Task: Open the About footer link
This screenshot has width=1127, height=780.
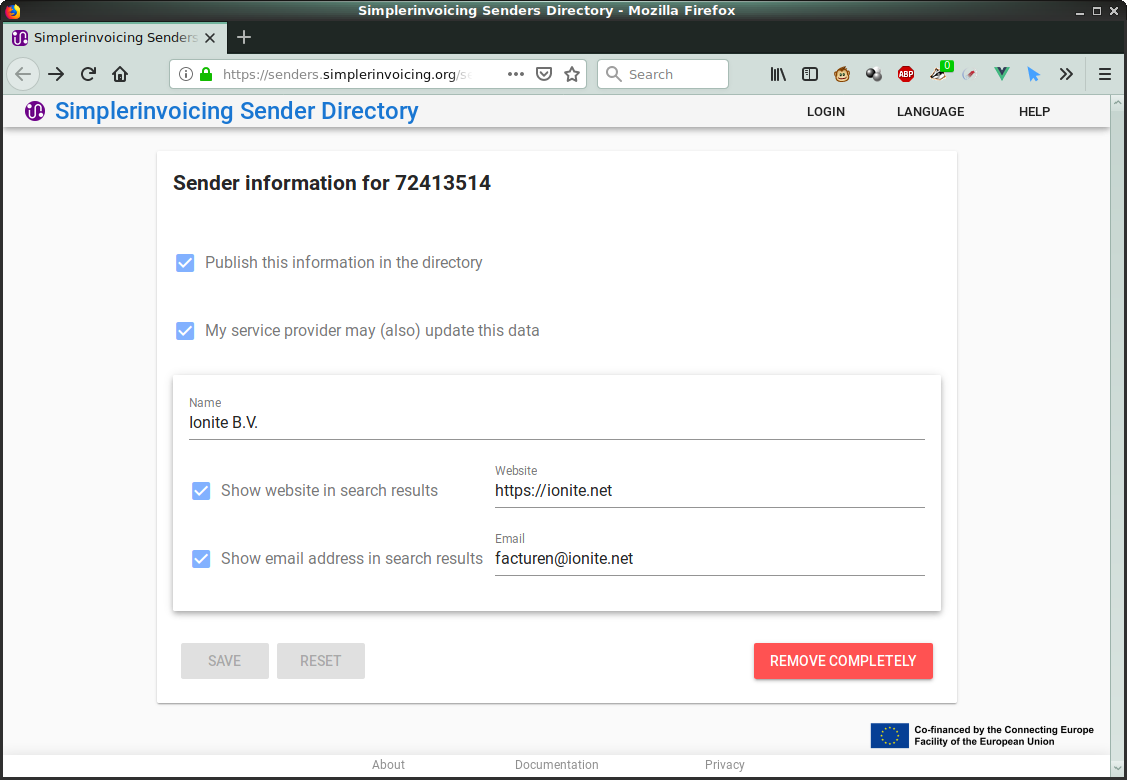Action: pyautogui.click(x=388, y=765)
